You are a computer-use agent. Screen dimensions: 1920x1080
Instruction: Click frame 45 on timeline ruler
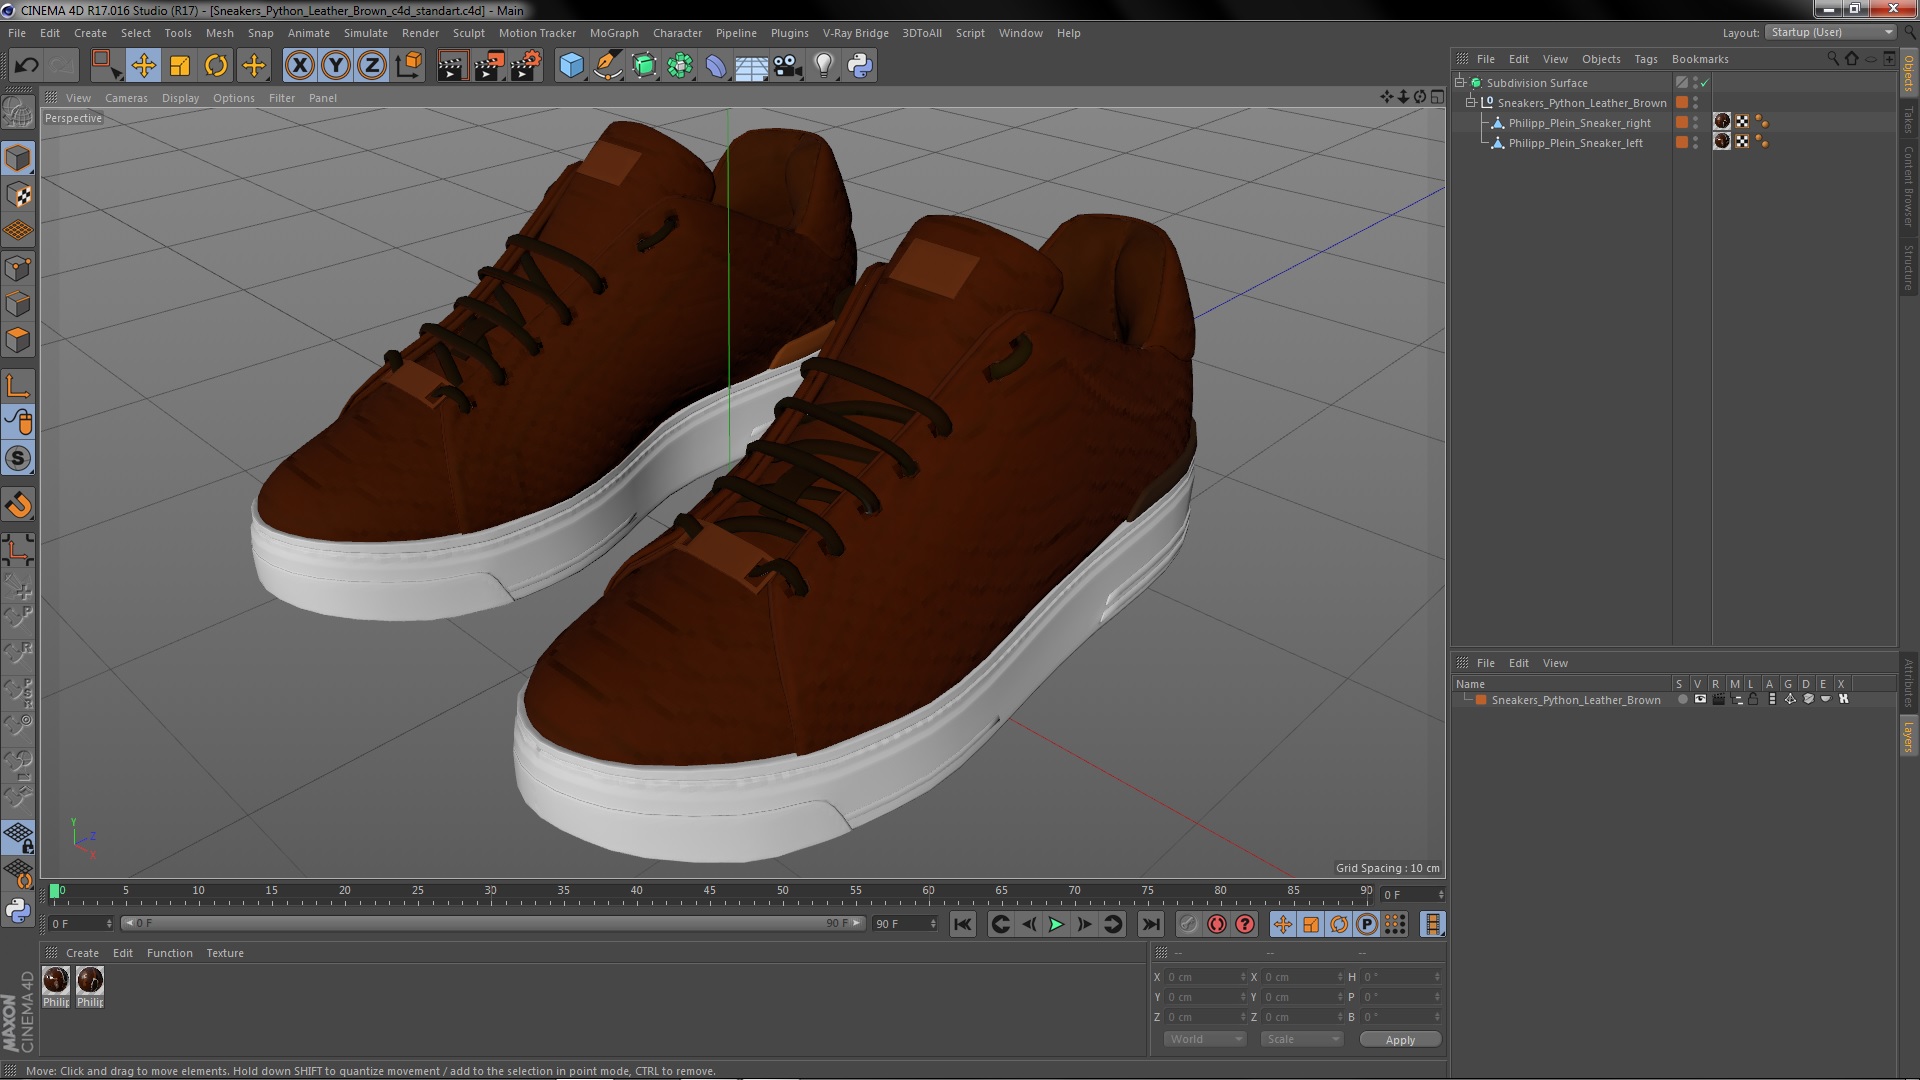pyautogui.click(x=709, y=890)
